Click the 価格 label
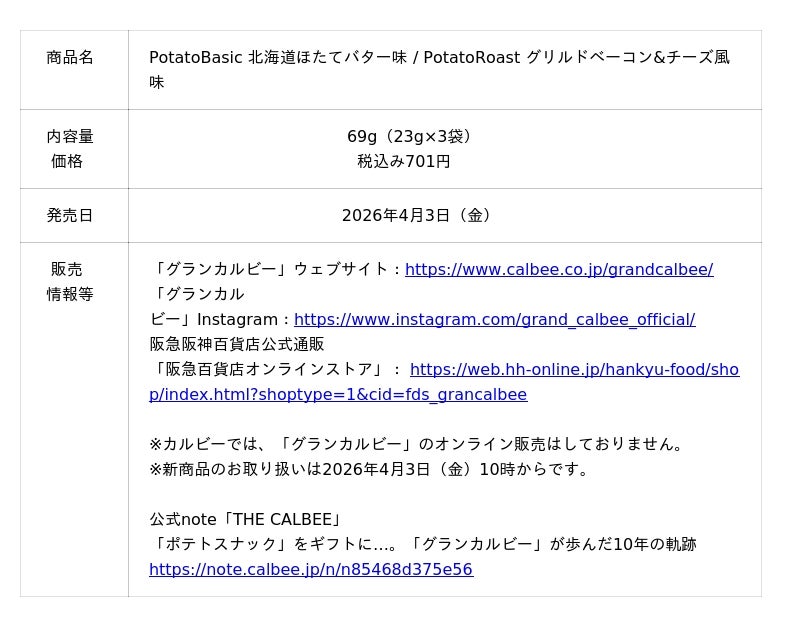This screenshot has height=627, width=800. [x=67, y=161]
